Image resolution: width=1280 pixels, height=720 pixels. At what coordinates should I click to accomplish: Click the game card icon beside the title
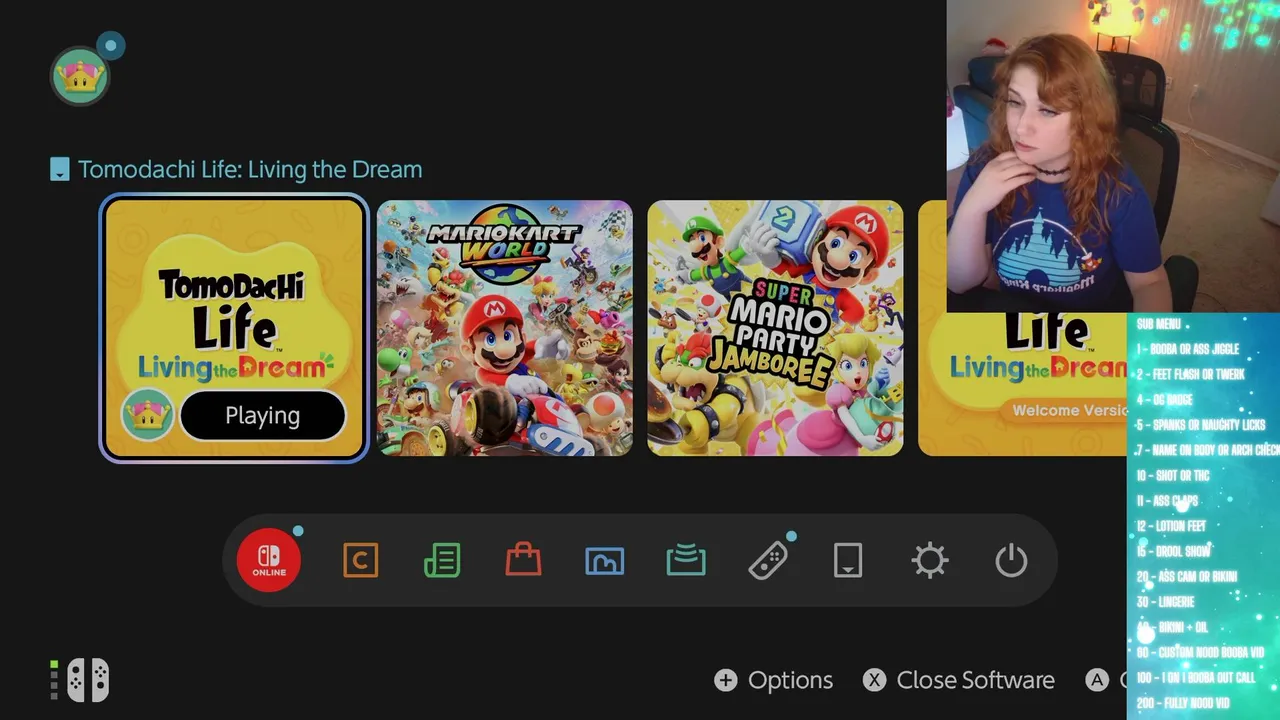tap(60, 170)
